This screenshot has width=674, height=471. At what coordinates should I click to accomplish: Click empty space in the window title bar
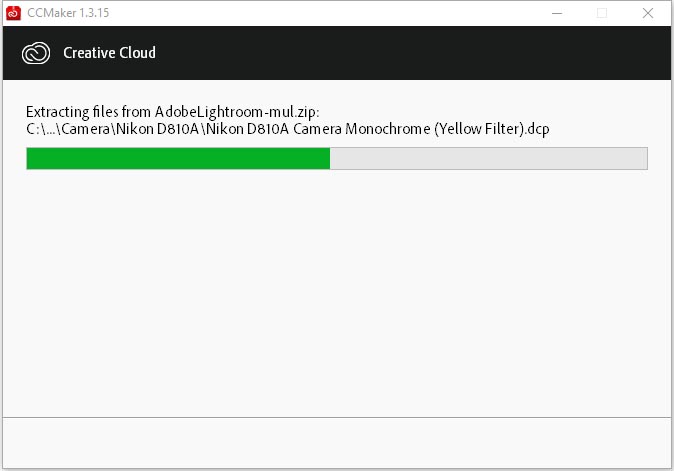(327, 13)
